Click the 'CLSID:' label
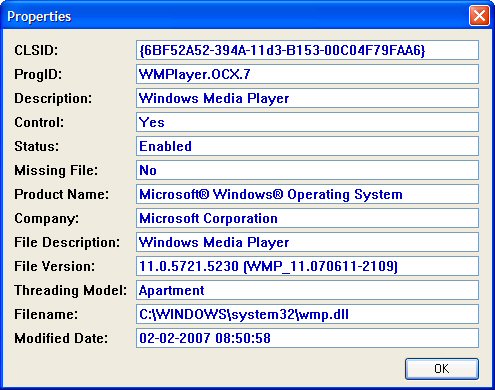Image resolution: width=495 pixels, height=390 pixels. [36, 51]
